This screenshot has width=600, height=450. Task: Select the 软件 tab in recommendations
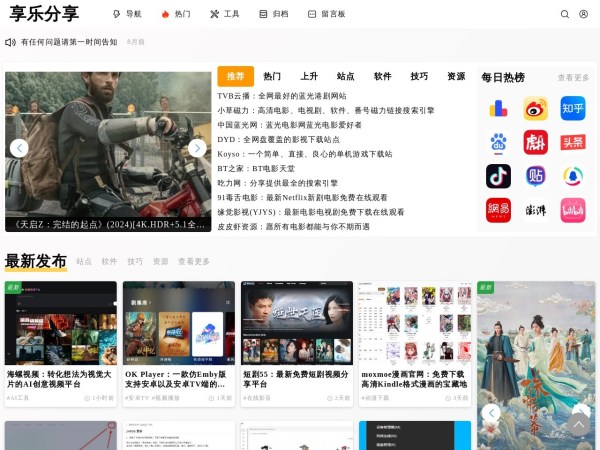coord(382,77)
